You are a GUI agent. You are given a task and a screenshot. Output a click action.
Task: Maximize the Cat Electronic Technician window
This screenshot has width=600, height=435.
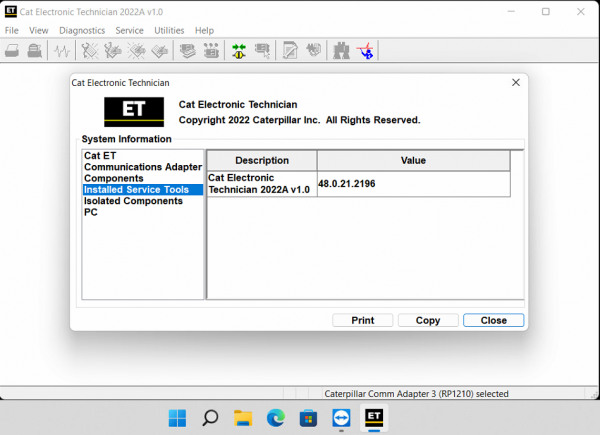click(x=546, y=11)
